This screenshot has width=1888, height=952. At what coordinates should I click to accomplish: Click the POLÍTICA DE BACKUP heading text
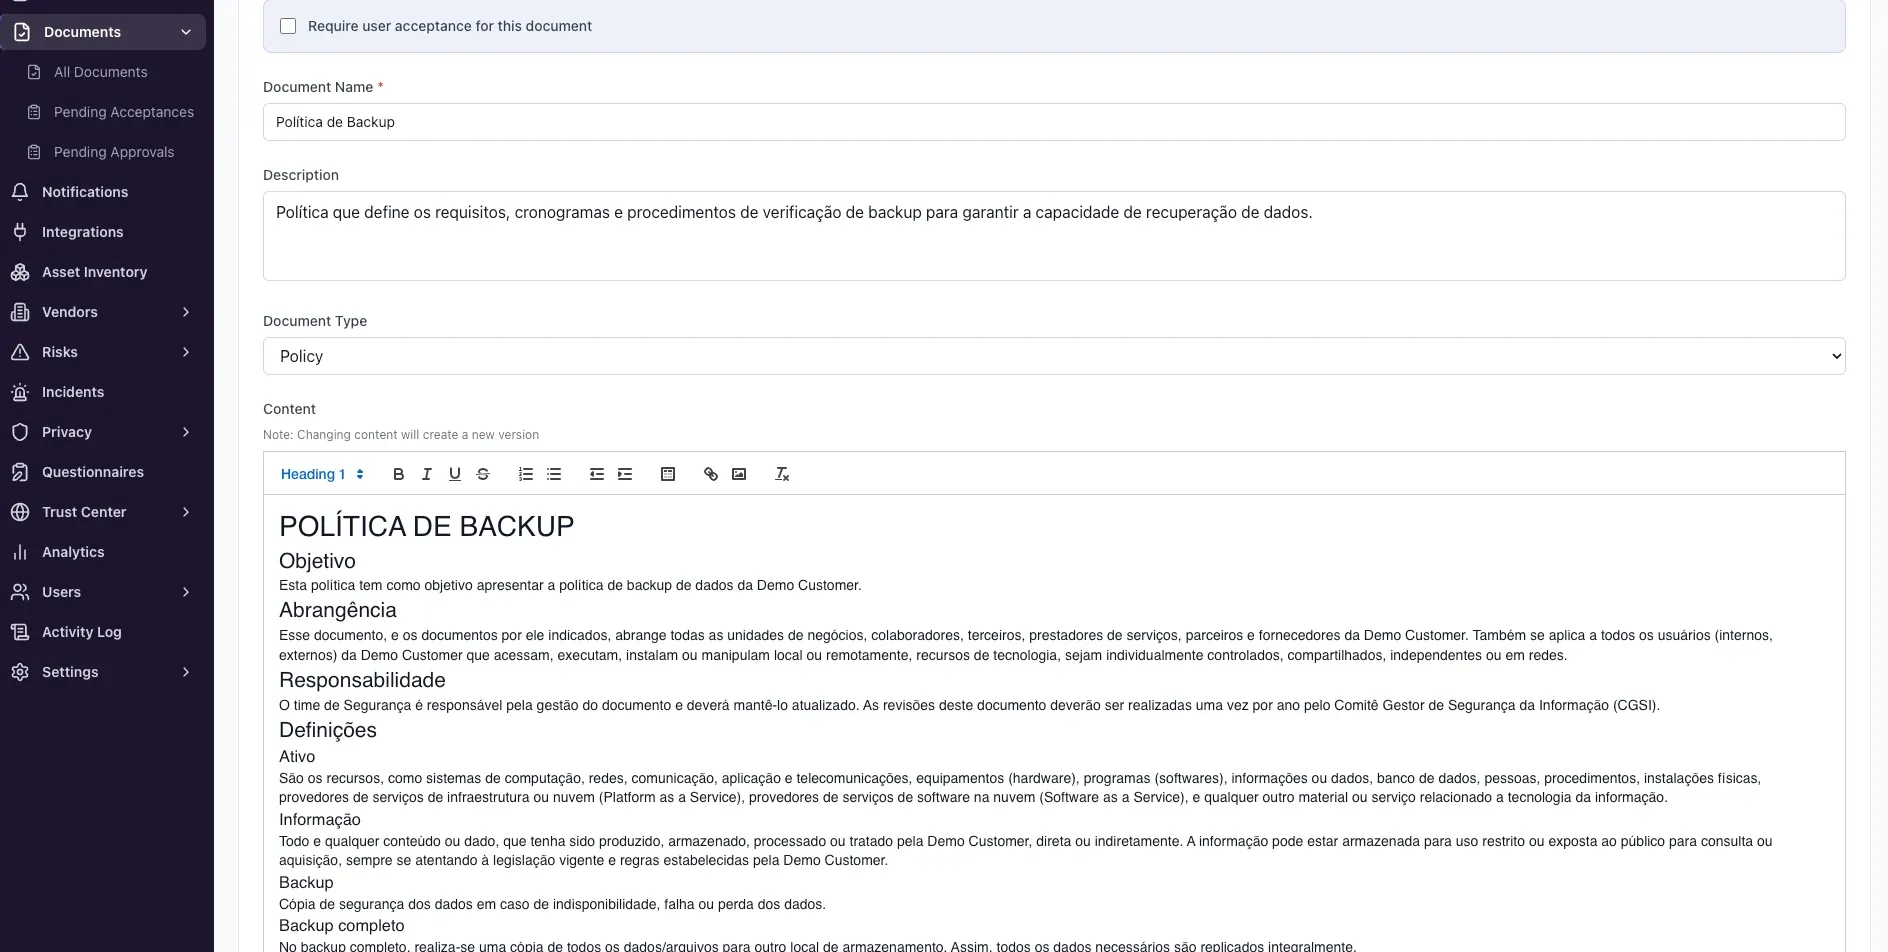426,526
